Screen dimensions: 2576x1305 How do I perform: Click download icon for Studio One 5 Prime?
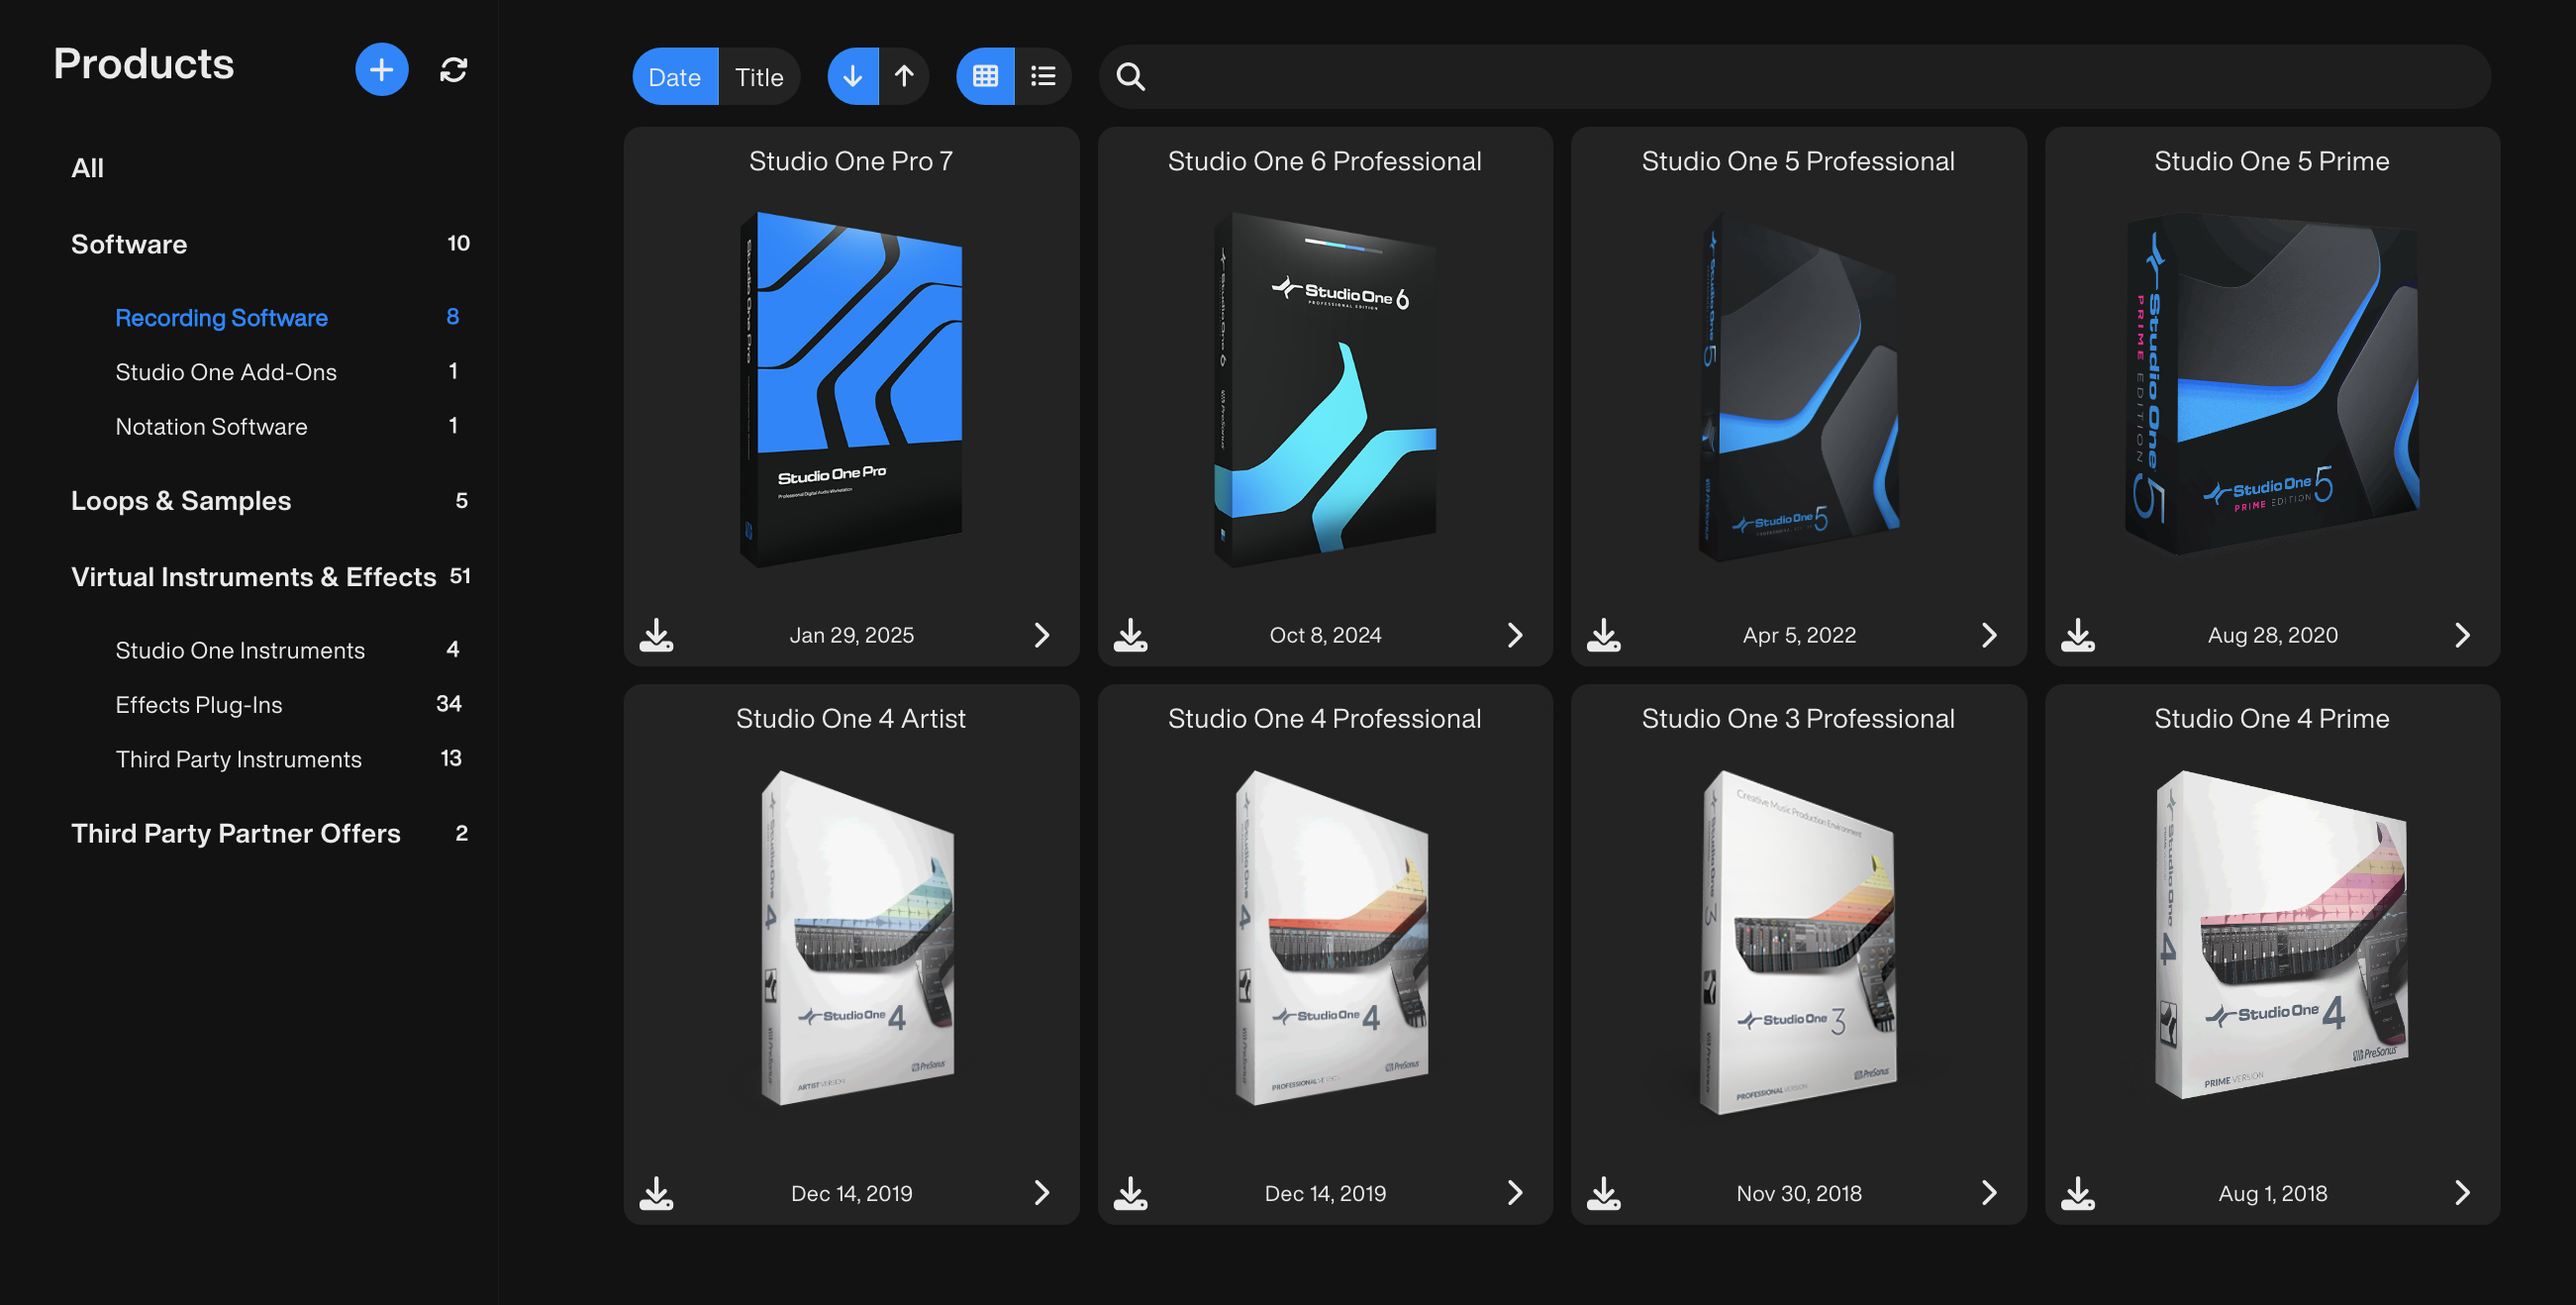click(2077, 635)
